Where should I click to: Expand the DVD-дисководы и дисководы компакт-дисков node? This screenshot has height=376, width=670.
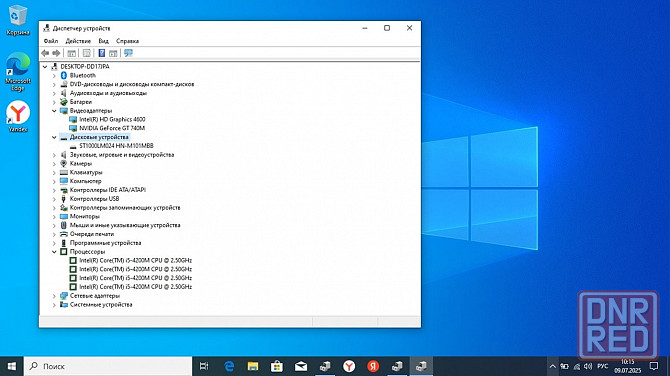[54, 84]
